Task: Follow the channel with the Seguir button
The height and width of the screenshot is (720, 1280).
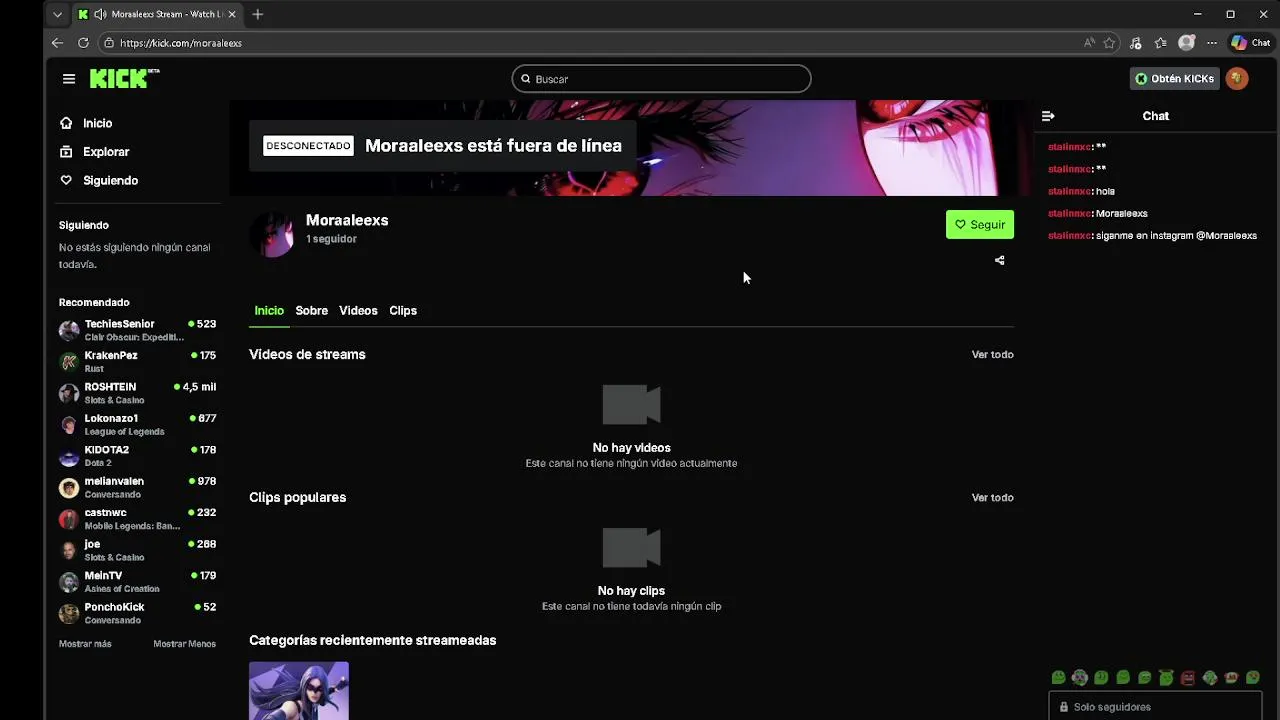Action: point(980,225)
